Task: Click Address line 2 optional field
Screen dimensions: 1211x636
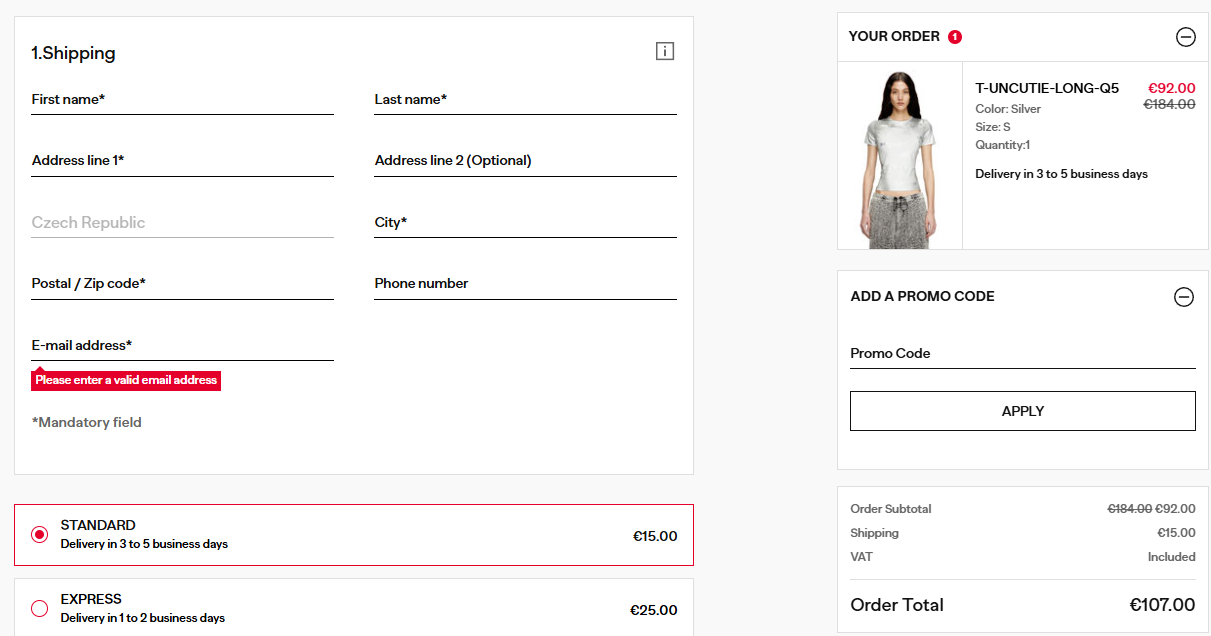Action: (525, 161)
